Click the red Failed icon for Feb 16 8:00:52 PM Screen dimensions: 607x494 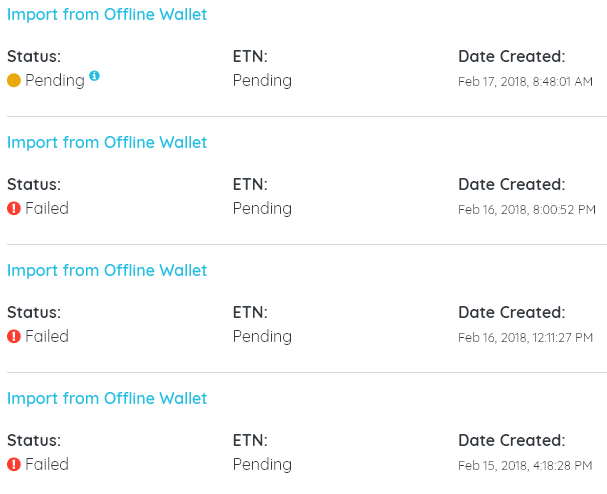(x=14, y=208)
